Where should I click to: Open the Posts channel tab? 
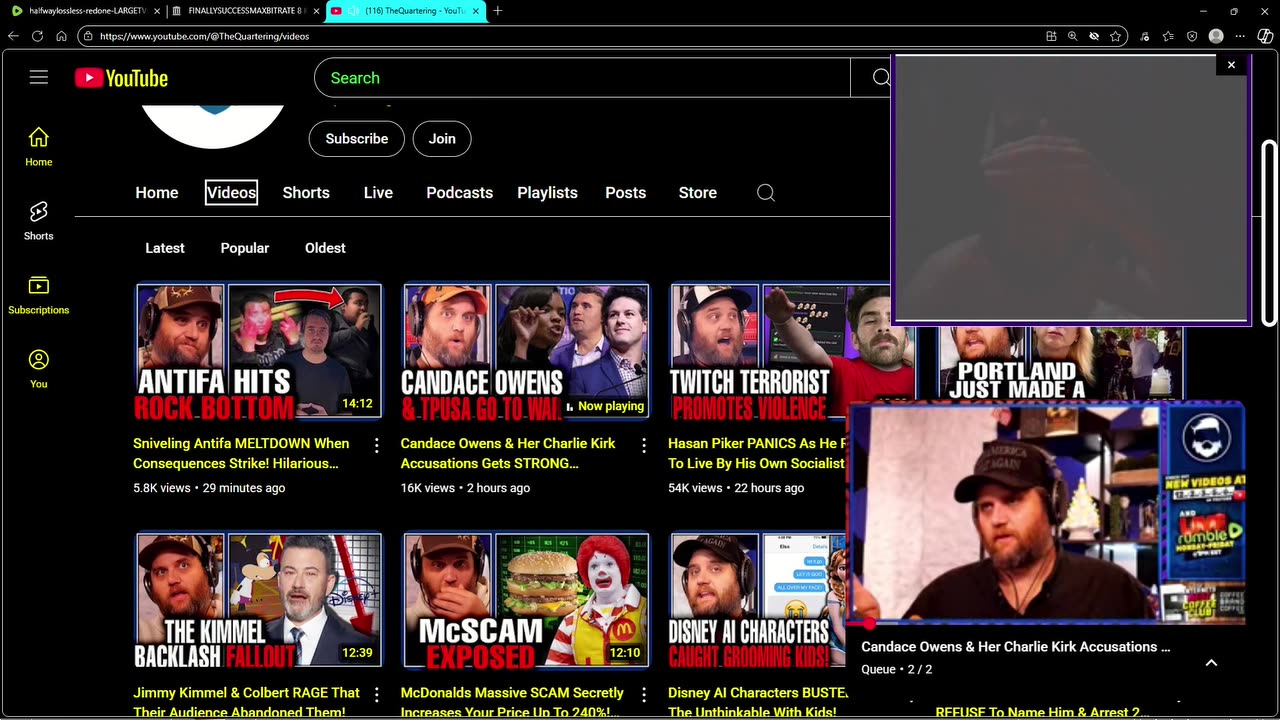pyautogui.click(x=626, y=193)
